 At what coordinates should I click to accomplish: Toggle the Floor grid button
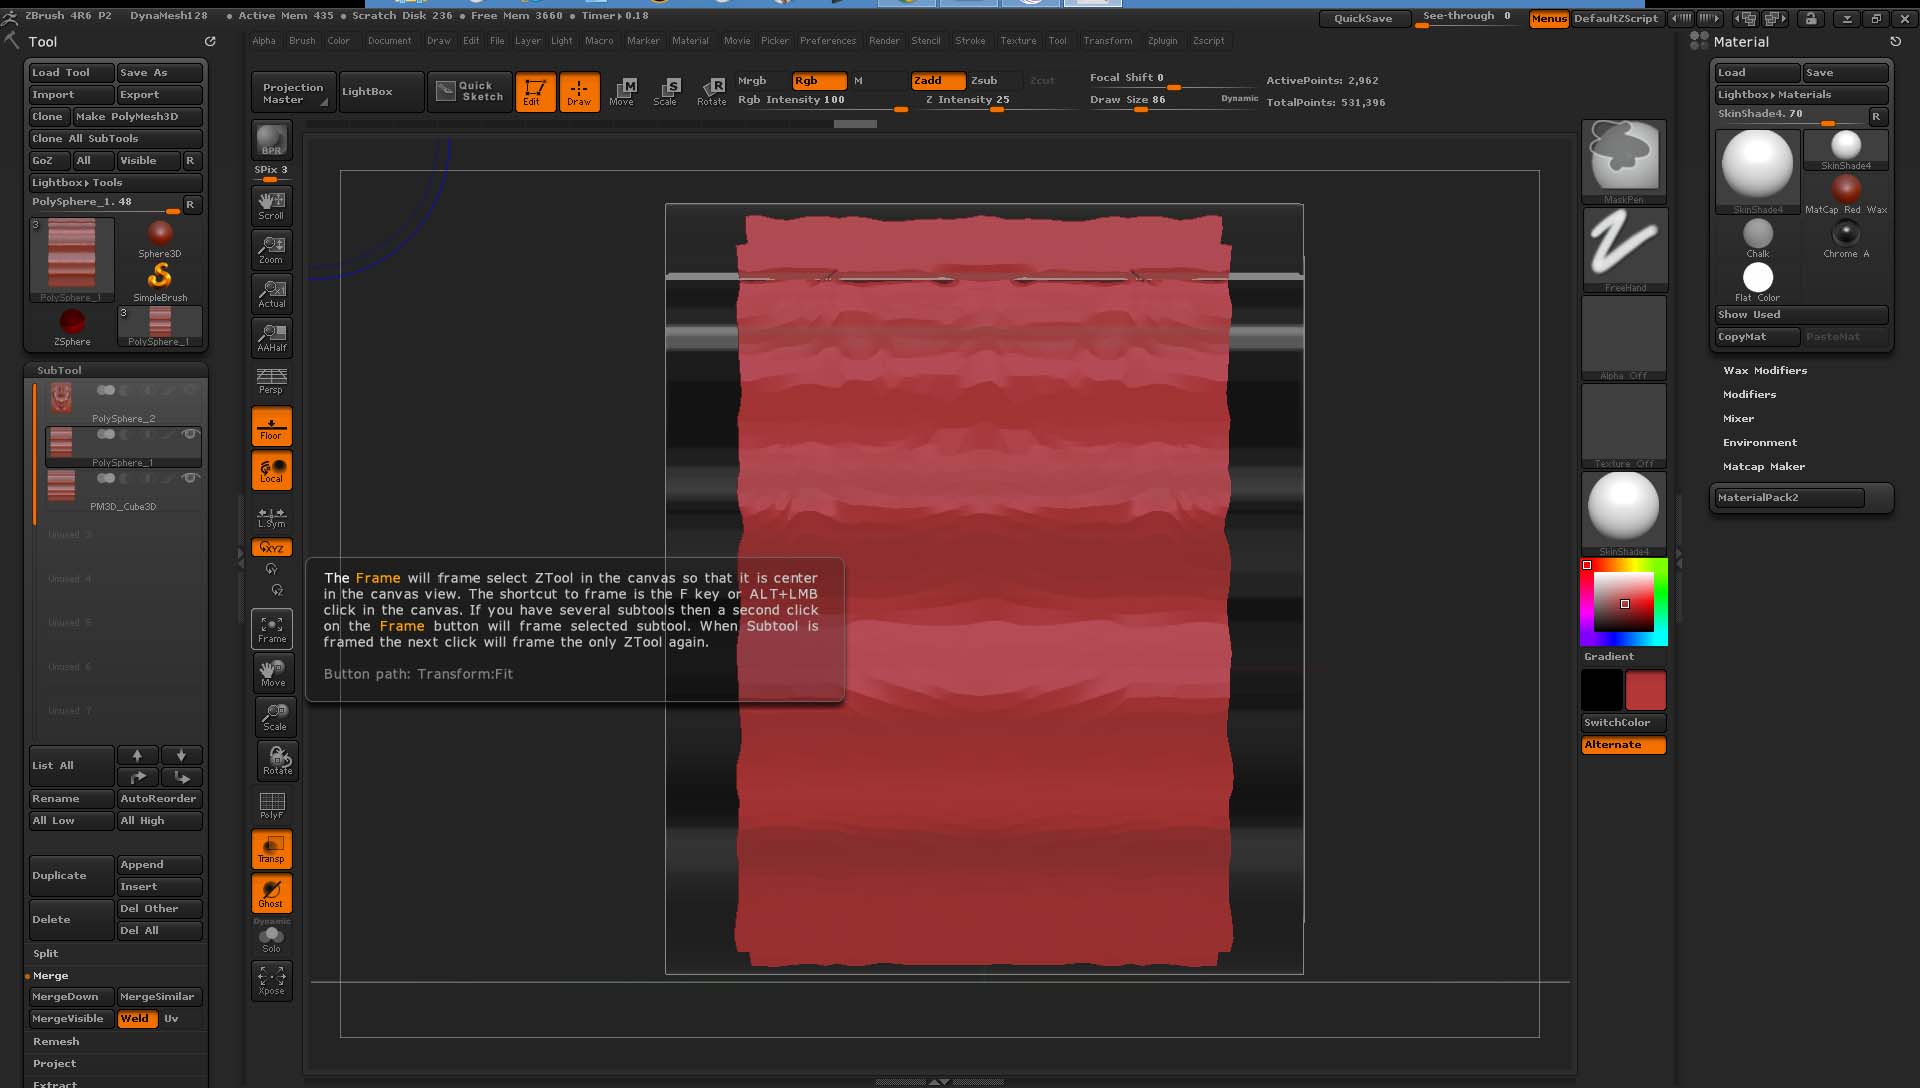pos(271,427)
